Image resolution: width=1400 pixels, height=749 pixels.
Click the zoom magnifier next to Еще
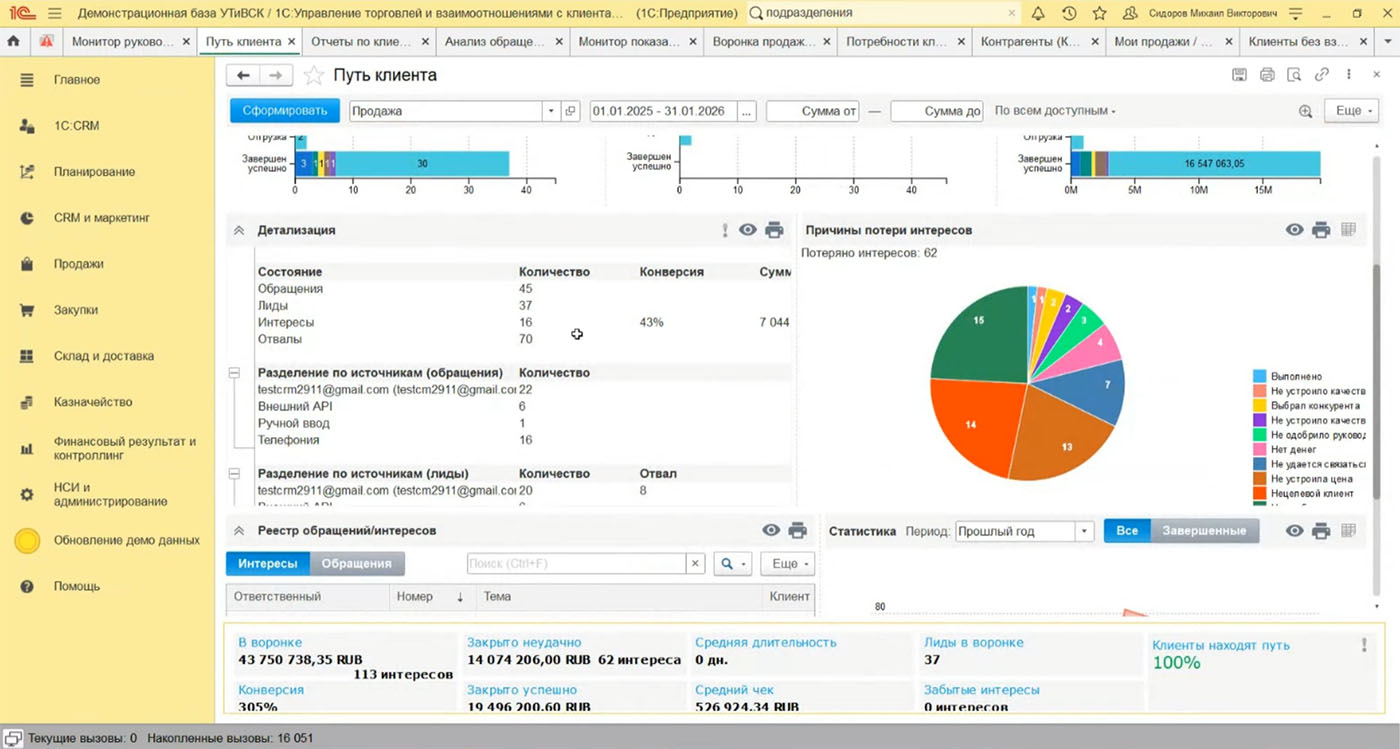pos(1305,111)
